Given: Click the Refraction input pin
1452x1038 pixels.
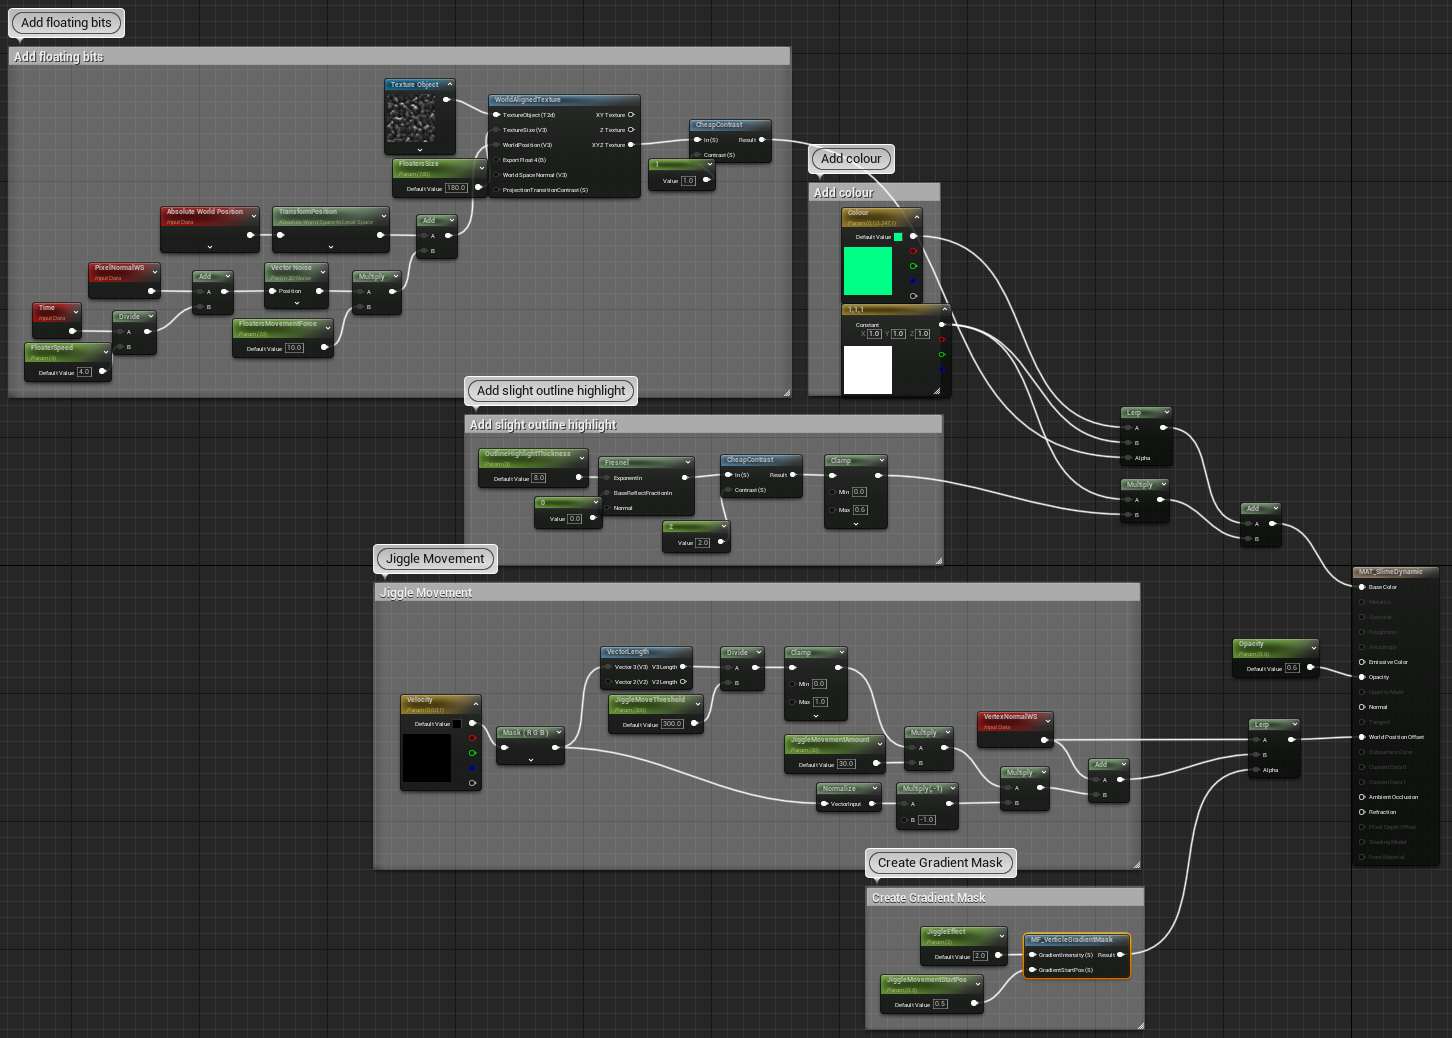Looking at the screenshot, I should coord(1362,812).
